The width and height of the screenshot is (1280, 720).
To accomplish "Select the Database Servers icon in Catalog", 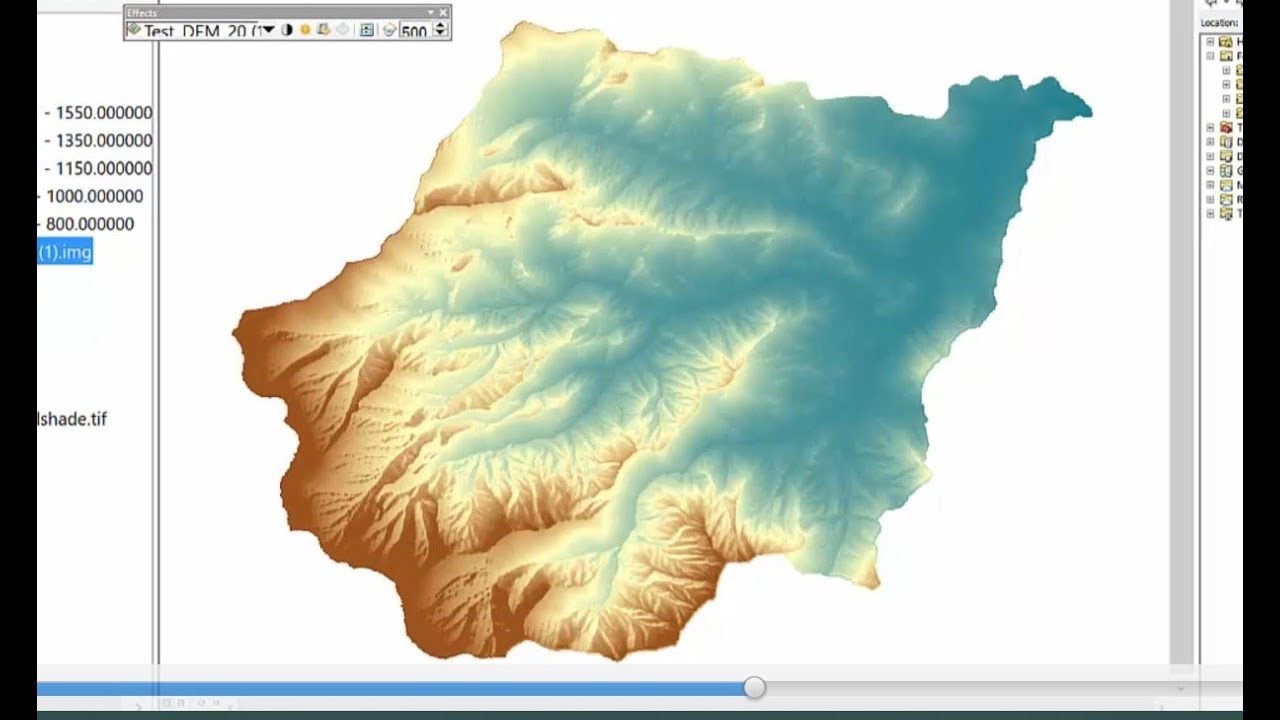I will click(1227, 142).
